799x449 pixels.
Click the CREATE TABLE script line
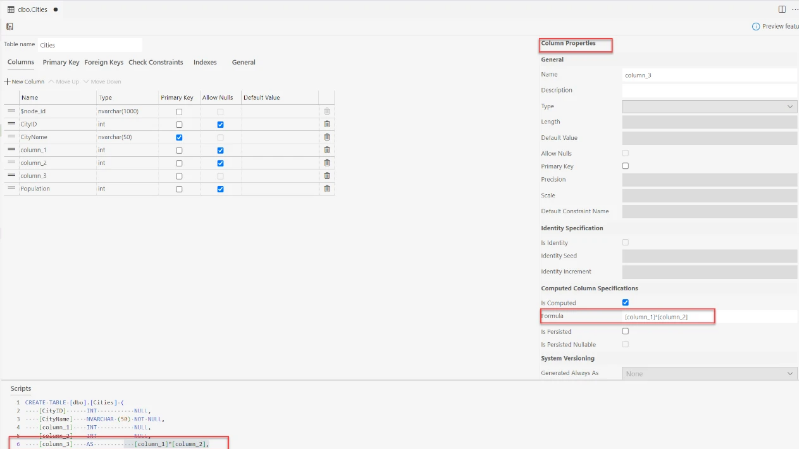74,402
